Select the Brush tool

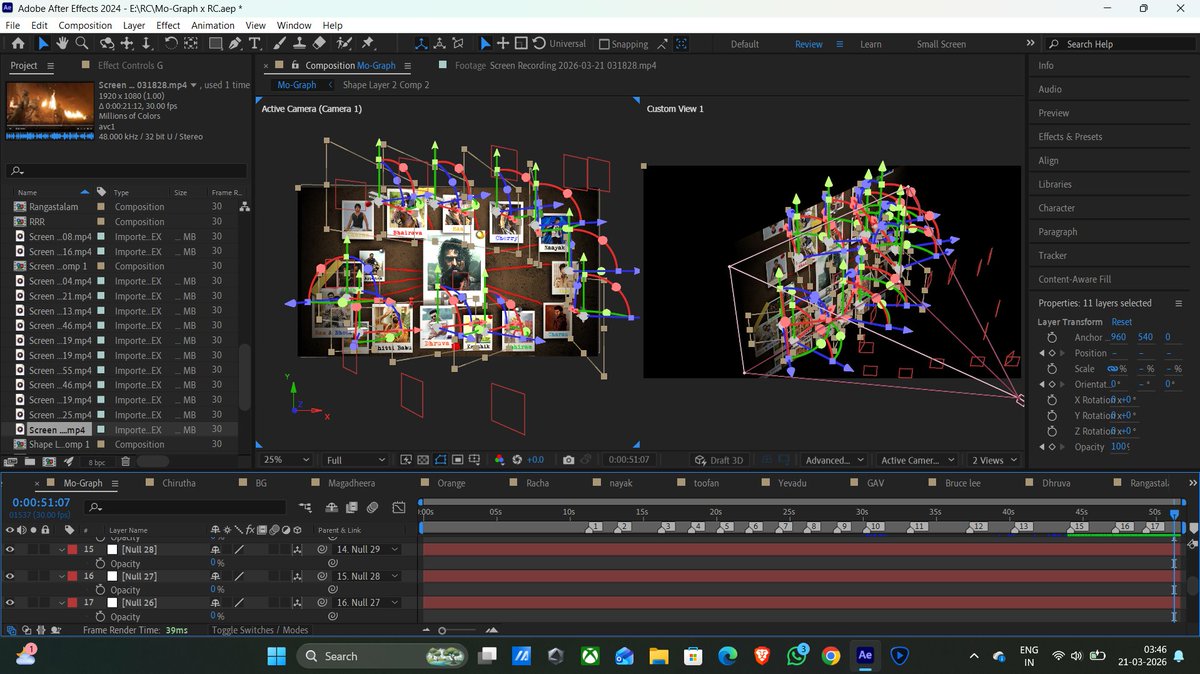click(x=280, y=44)
